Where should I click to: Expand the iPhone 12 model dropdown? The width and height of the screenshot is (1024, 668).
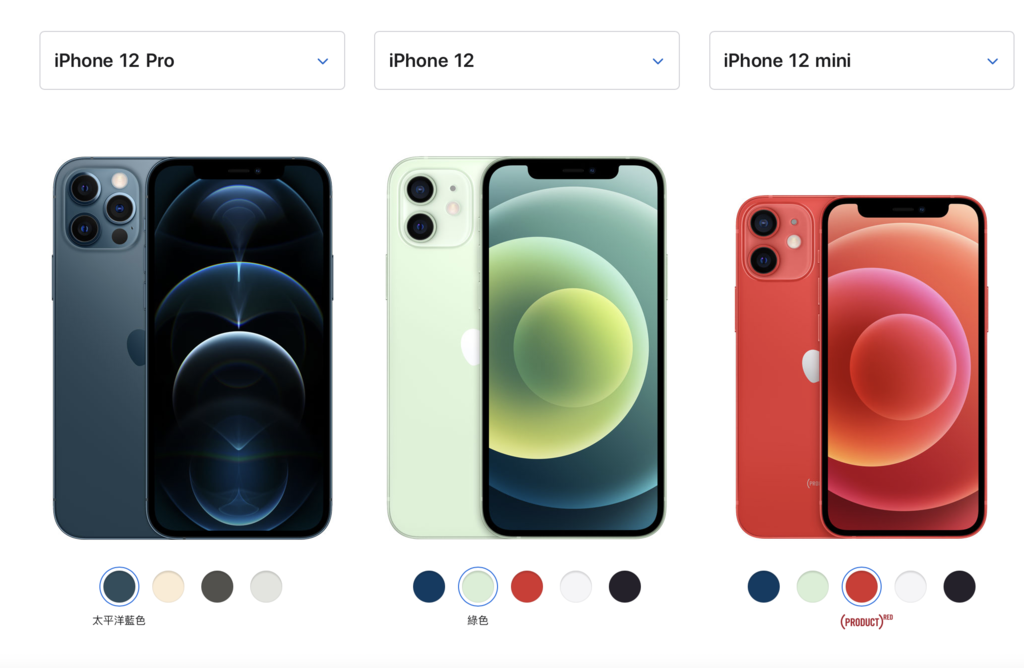526,61
